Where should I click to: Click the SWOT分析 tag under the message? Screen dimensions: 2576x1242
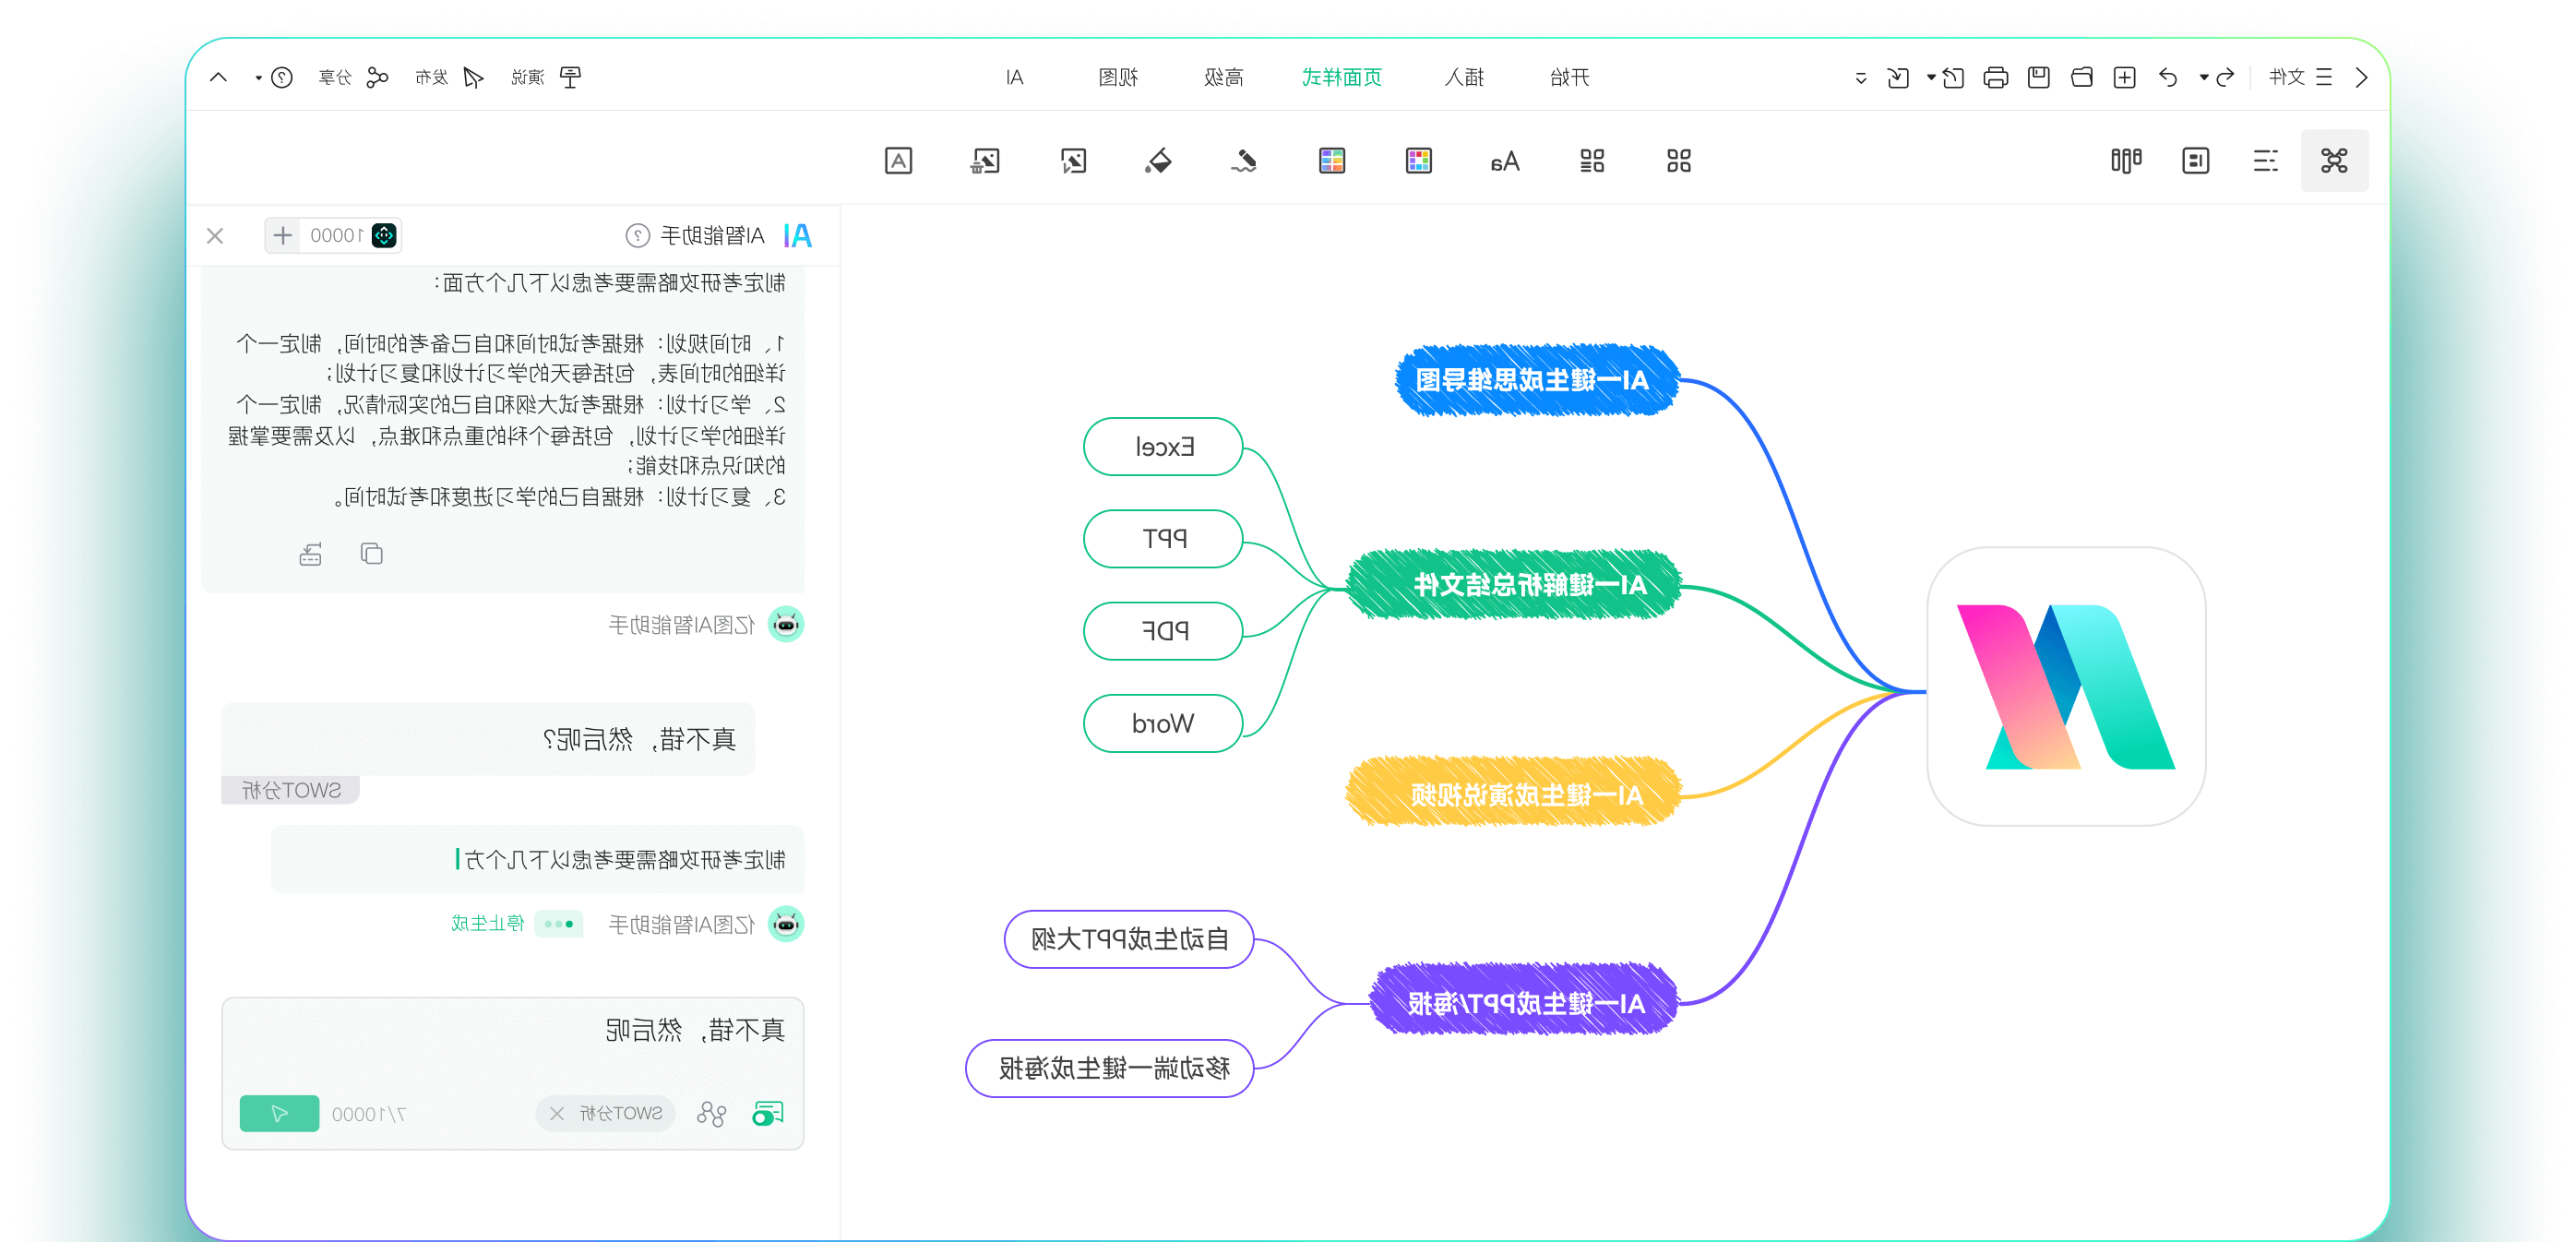290,790
